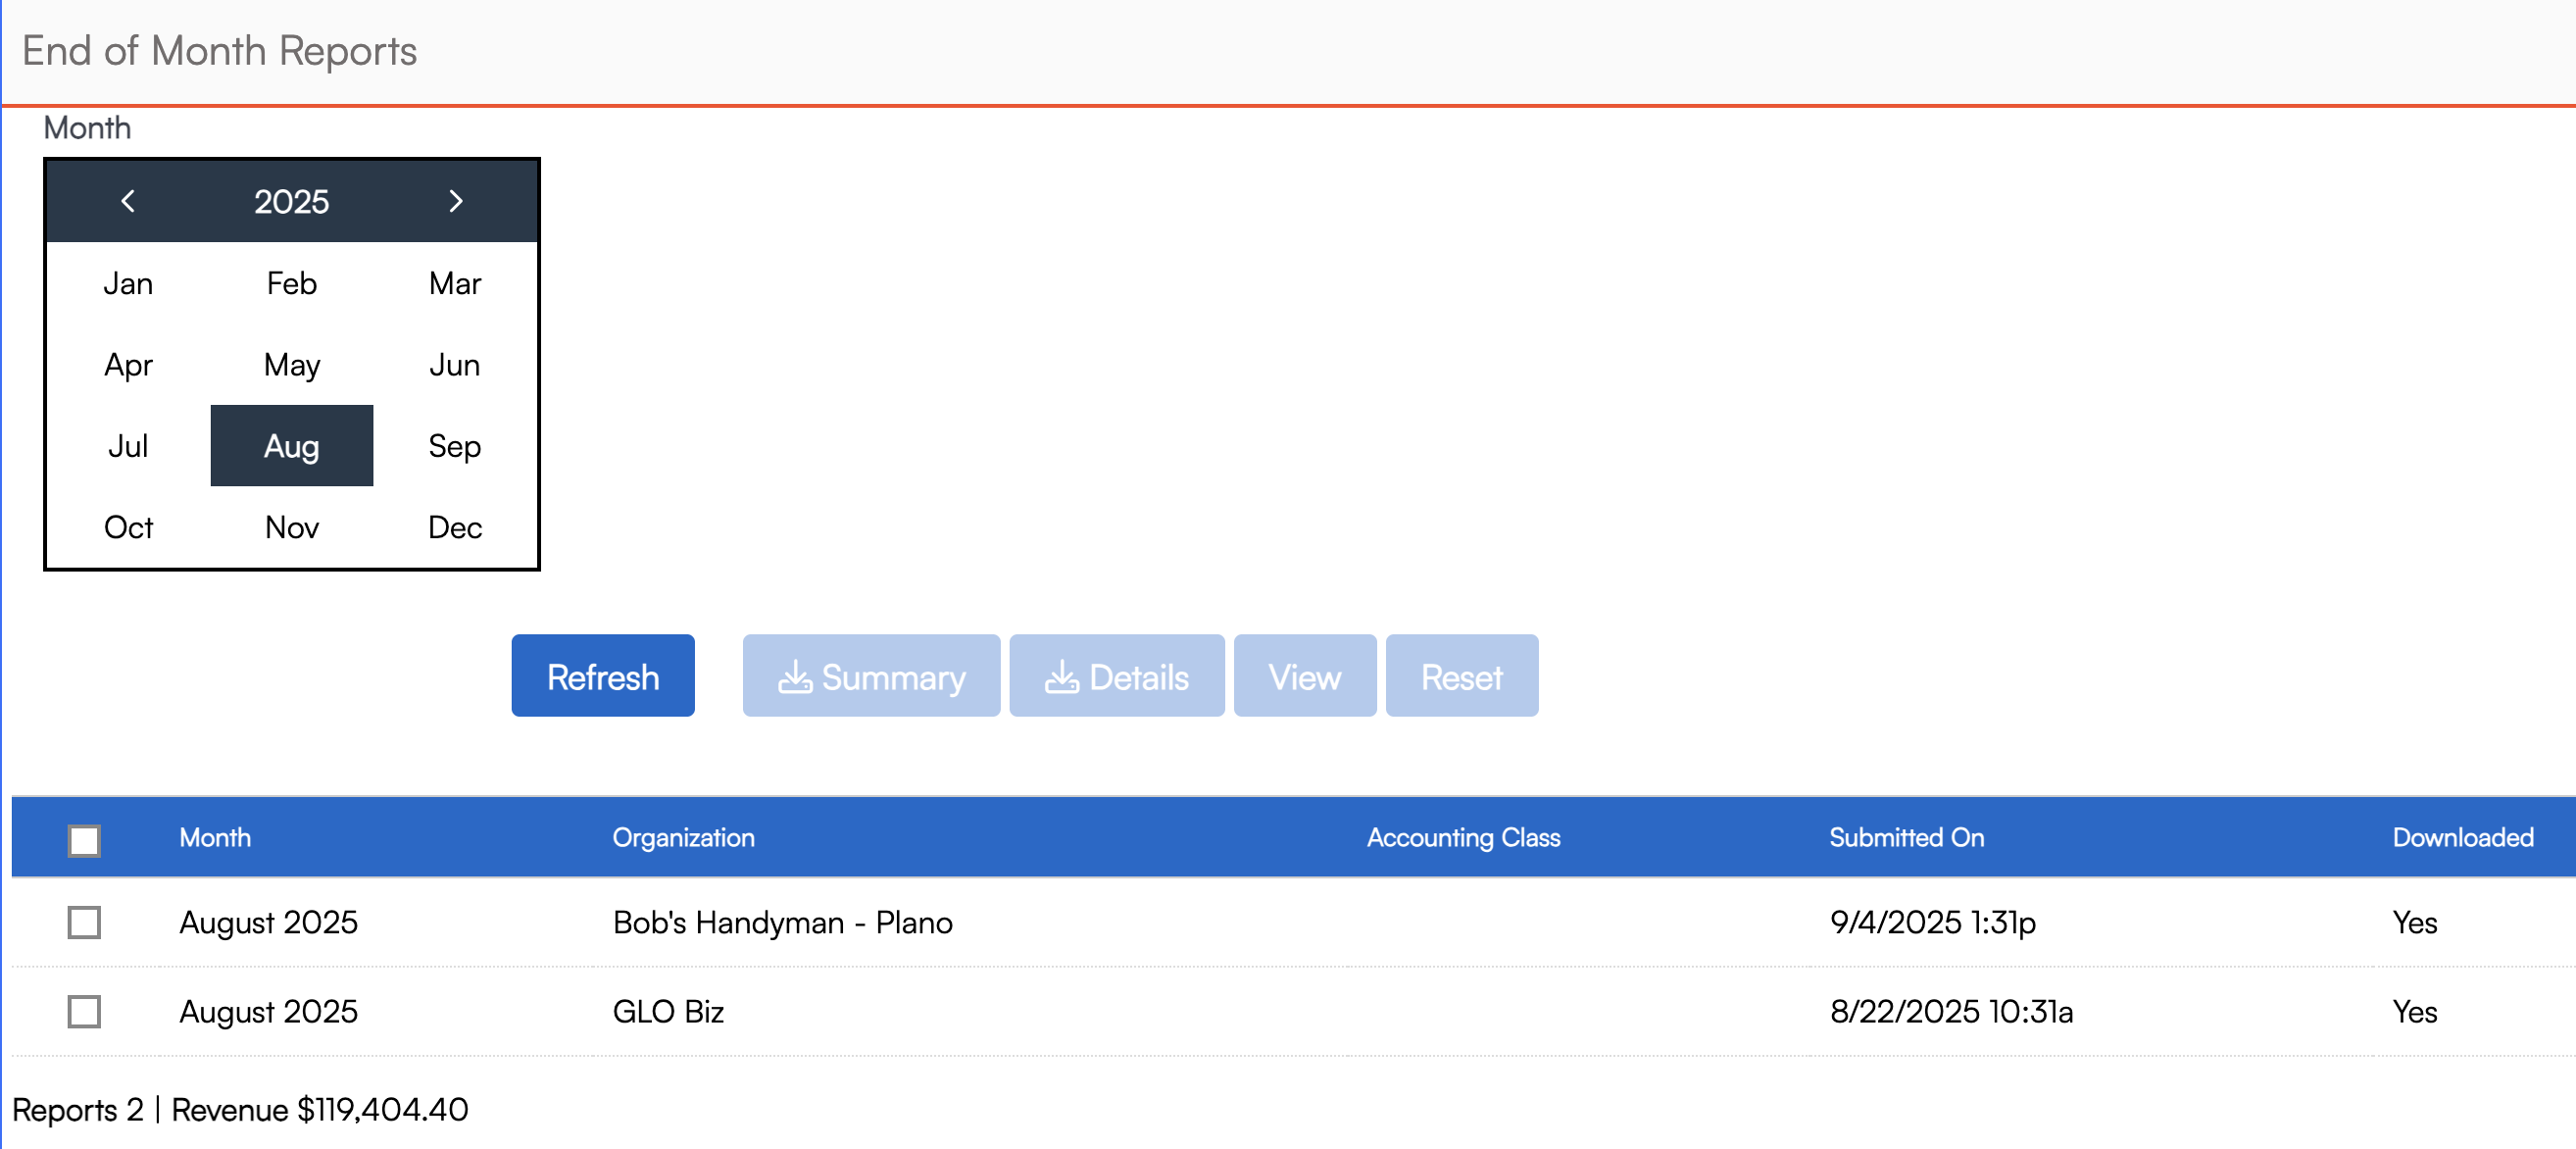Click the 2025 year label in picker
Image resolution: width=2576 pixels, height=1149 pixels.
291,201
